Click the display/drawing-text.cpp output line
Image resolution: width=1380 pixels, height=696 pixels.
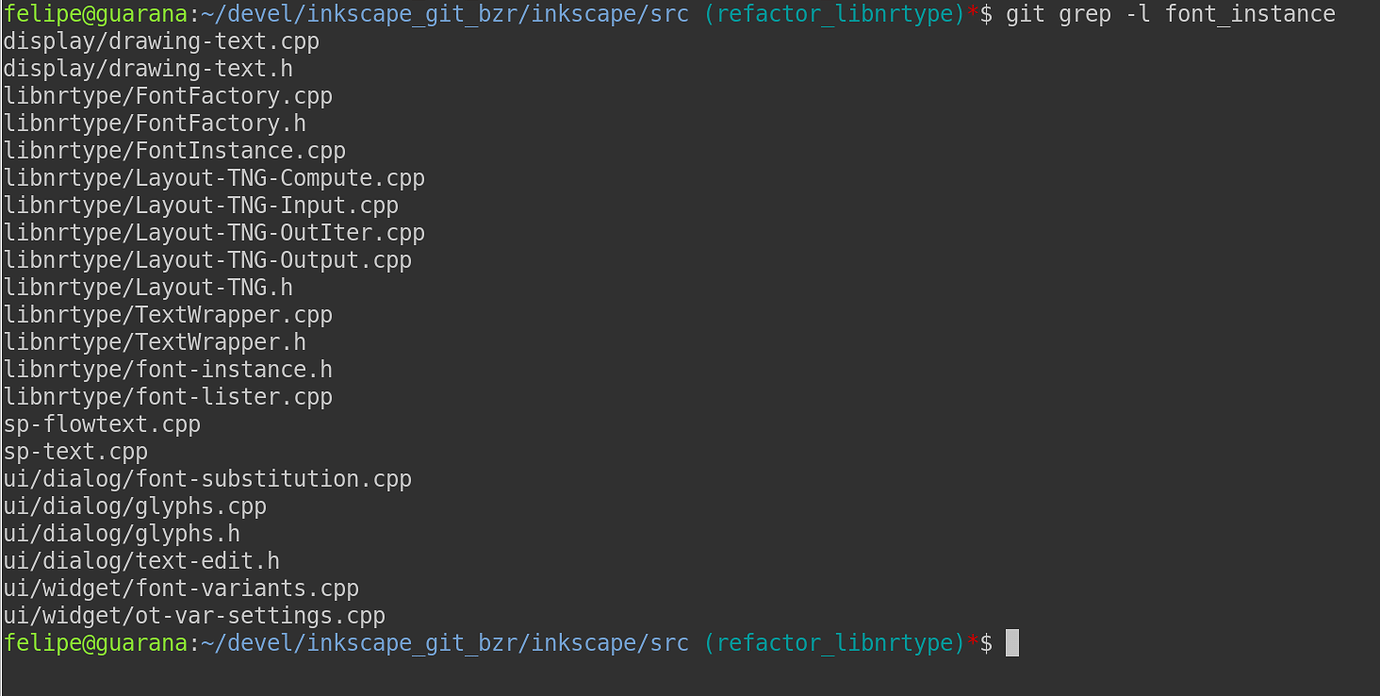coord(161,42)
